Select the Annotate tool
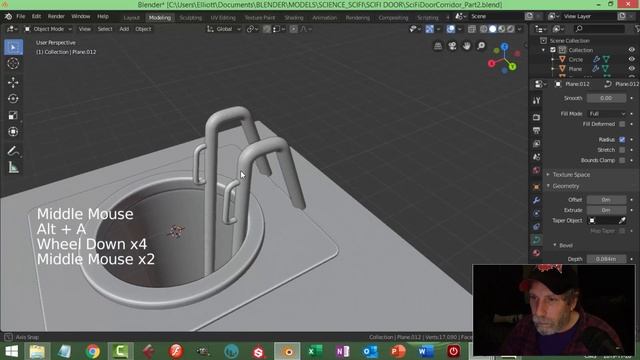Image resolution: width=640 pixels, height=360 pixels. tap(13, 151)
